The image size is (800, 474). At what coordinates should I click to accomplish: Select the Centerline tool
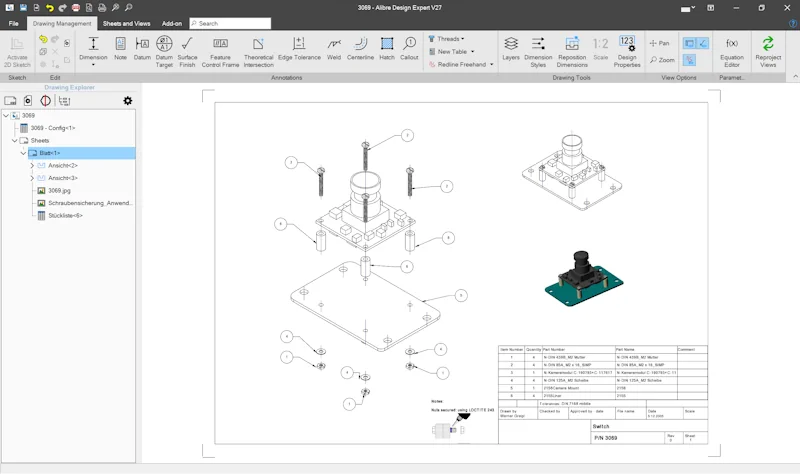pos(360,48)
